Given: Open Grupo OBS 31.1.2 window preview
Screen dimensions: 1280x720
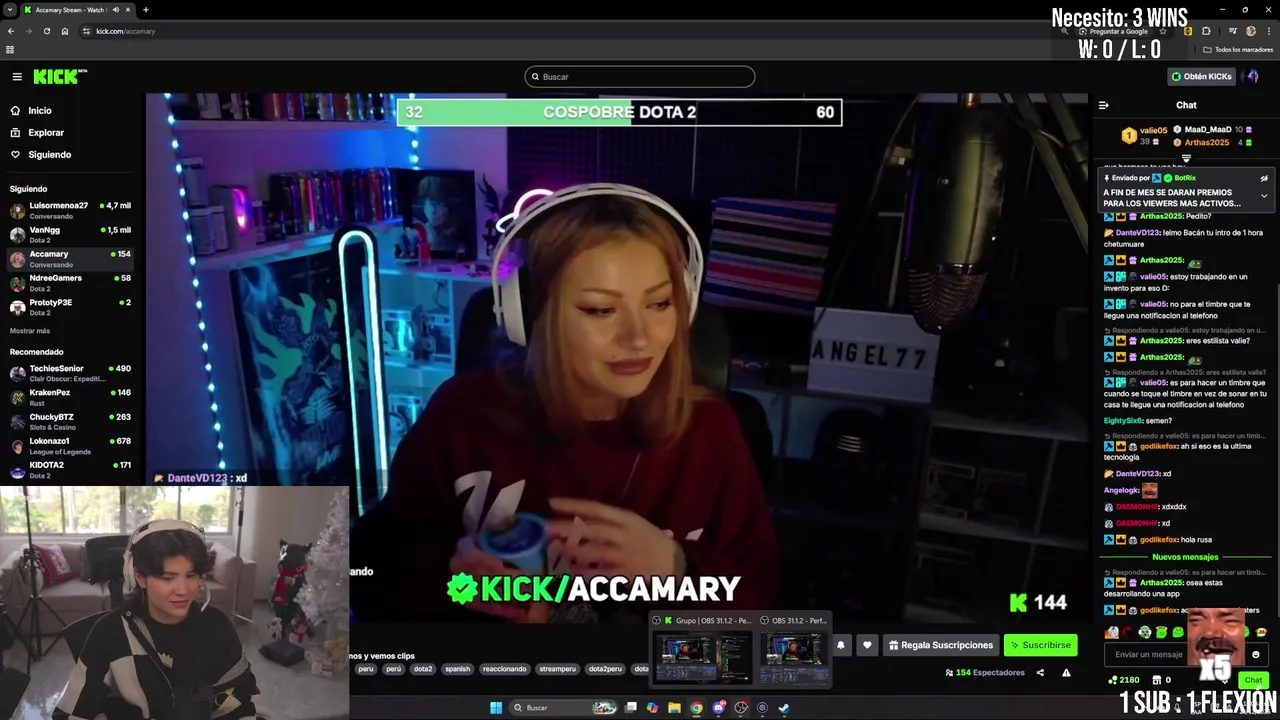Looking at the screenshot, I should tap(701, 649).
